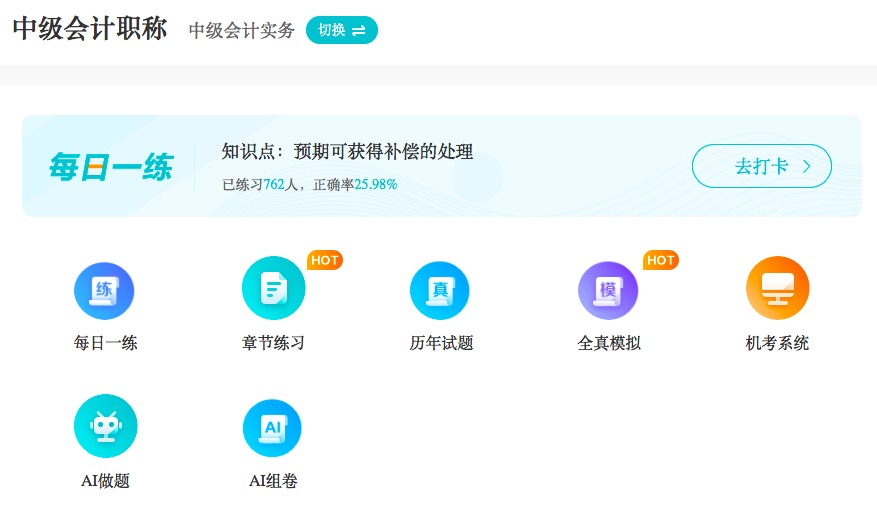The image size is (877, 508).
Task: Click the 切换 switch subject button
Action: click(x=342, y=30)
